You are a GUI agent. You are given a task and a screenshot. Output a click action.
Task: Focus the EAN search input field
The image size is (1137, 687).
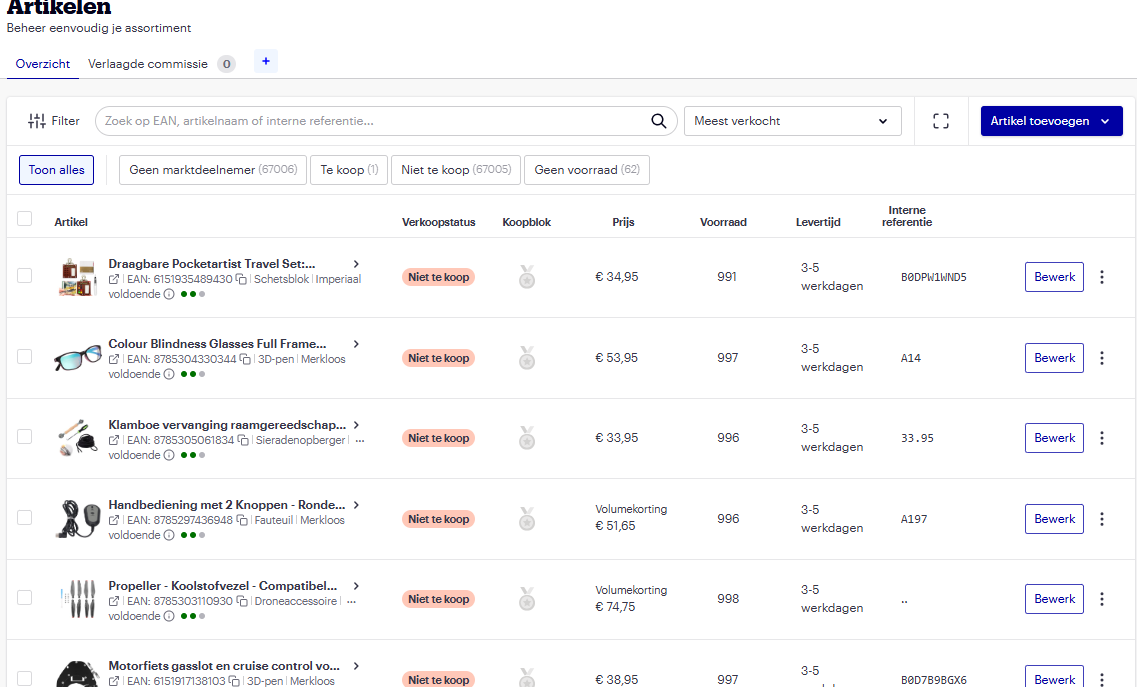(x=386, y=121)
